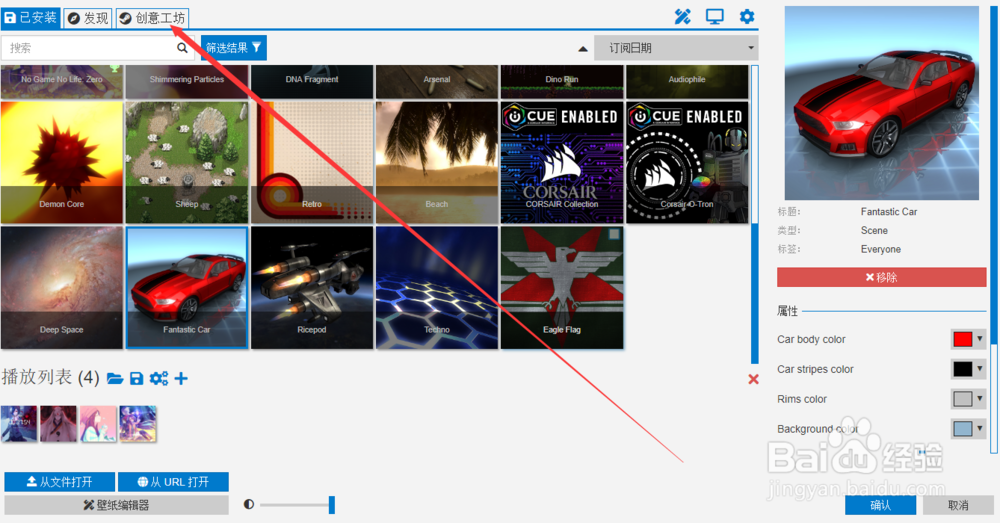Open Car stripes color black swatch
This screenshot has height=523, width=1000.
click(962, 369)
